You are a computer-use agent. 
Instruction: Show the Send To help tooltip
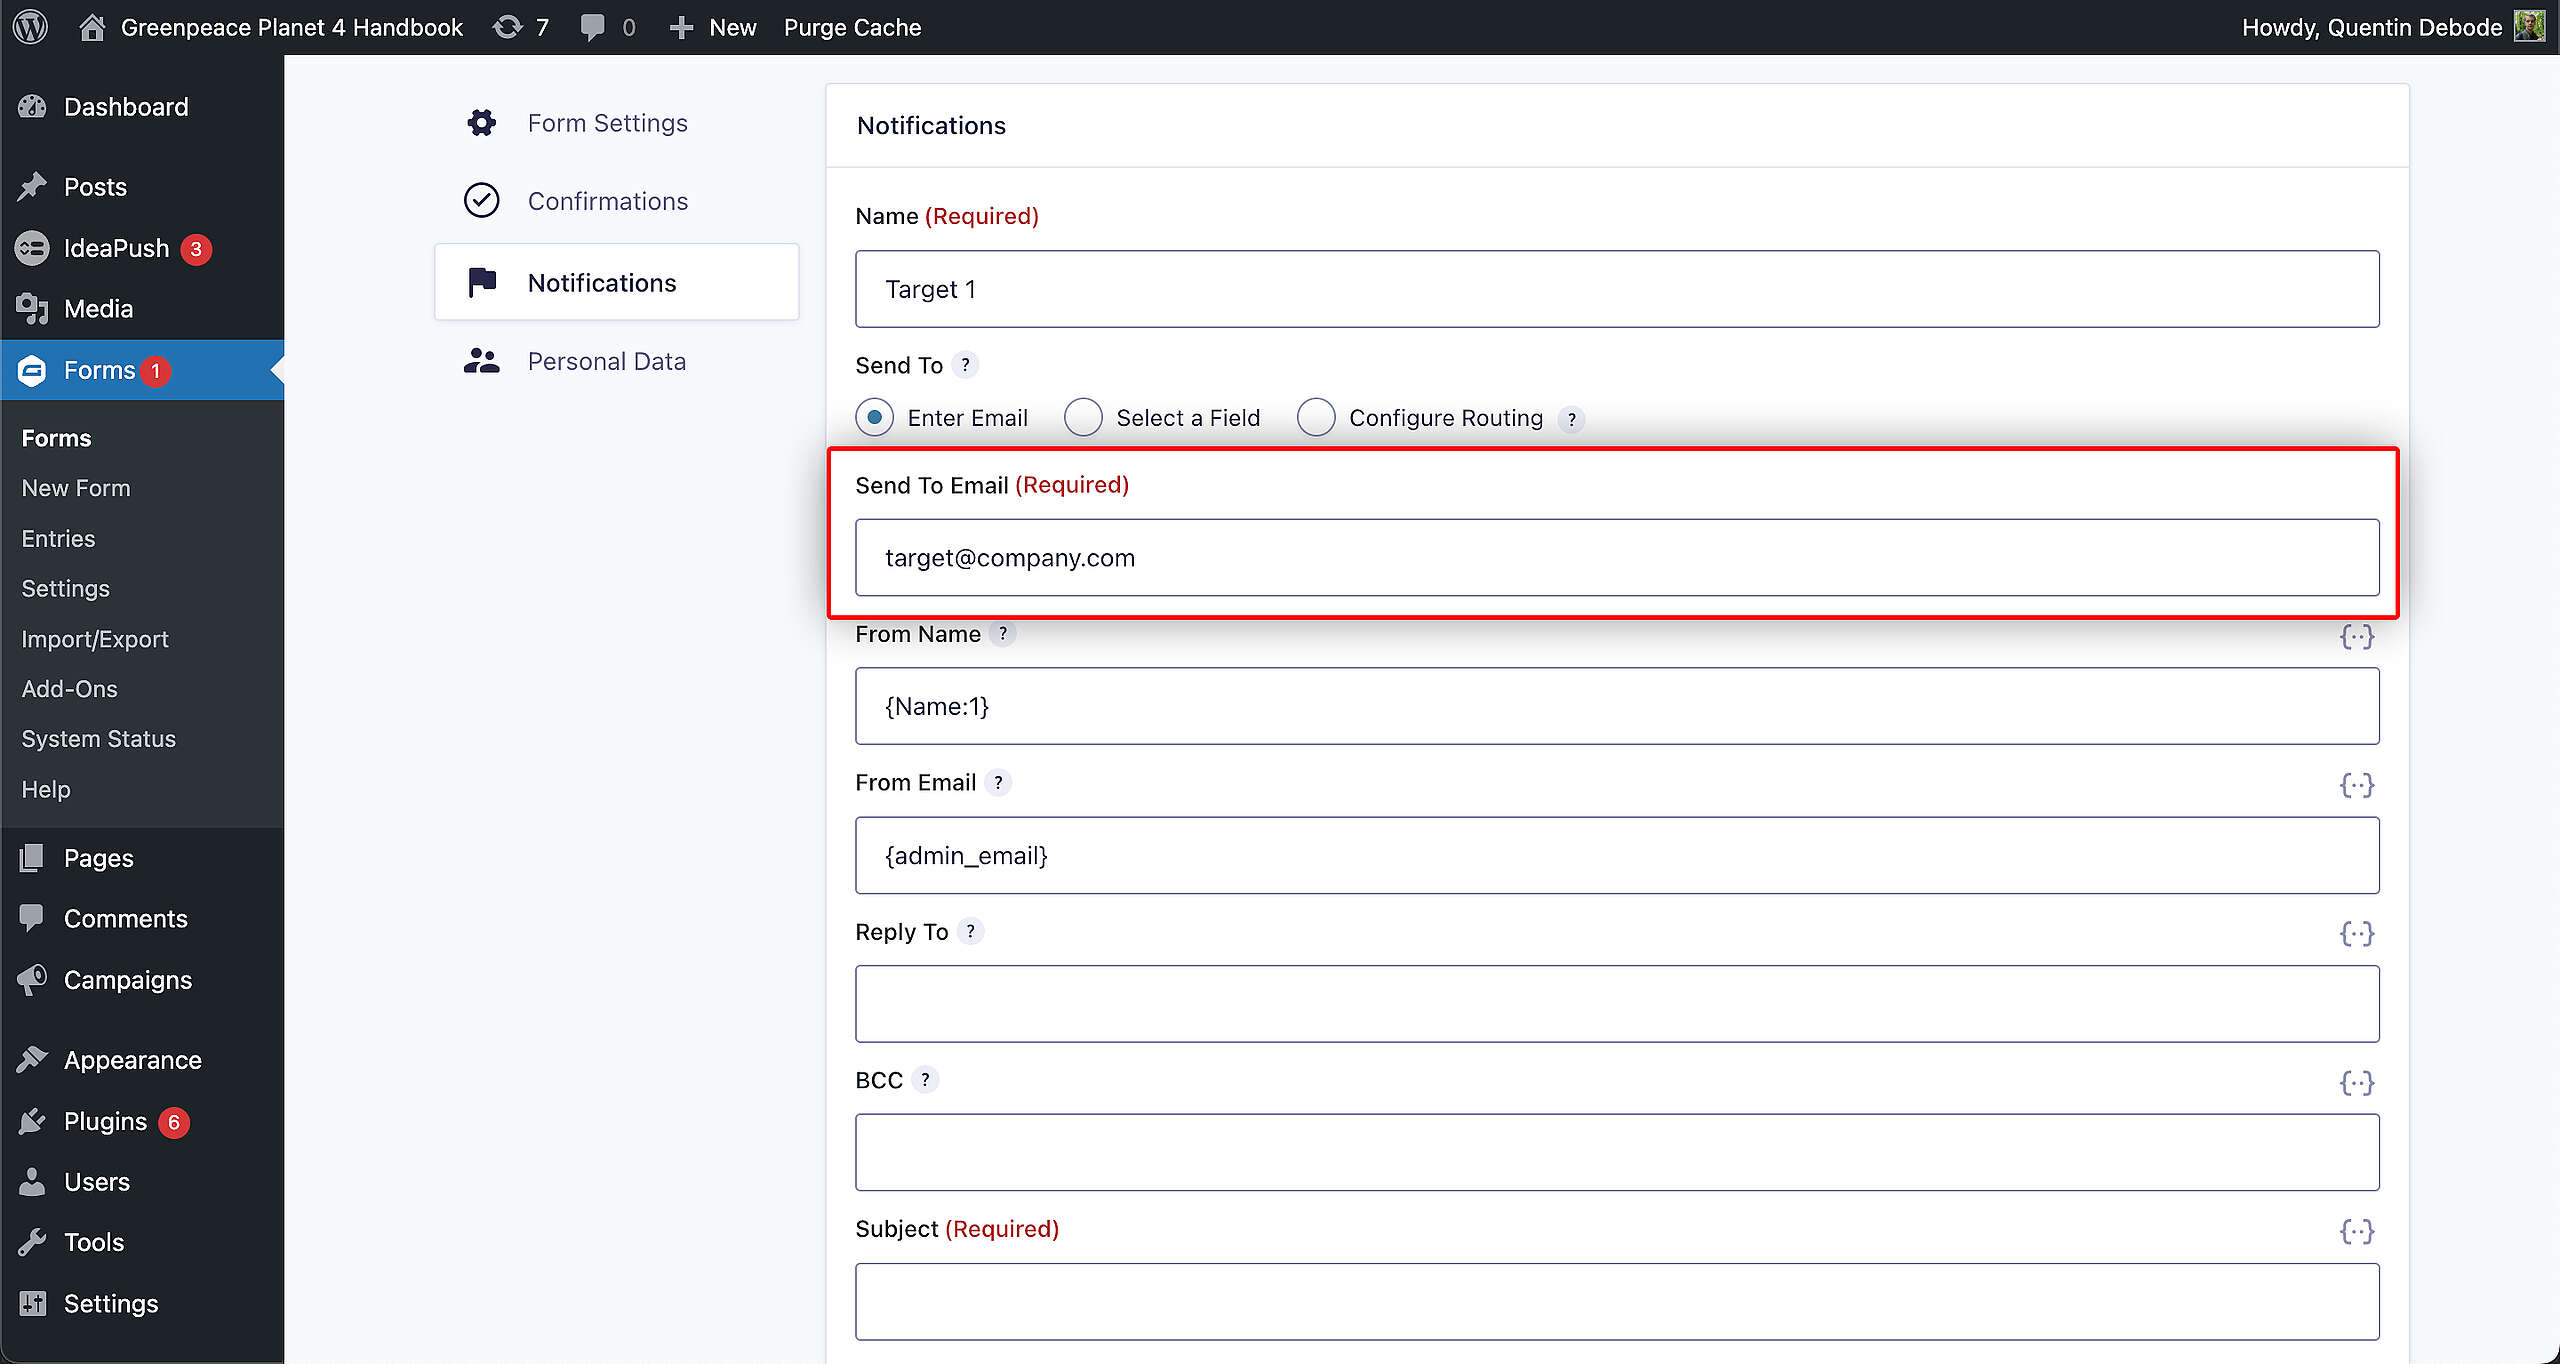point(965,365)
